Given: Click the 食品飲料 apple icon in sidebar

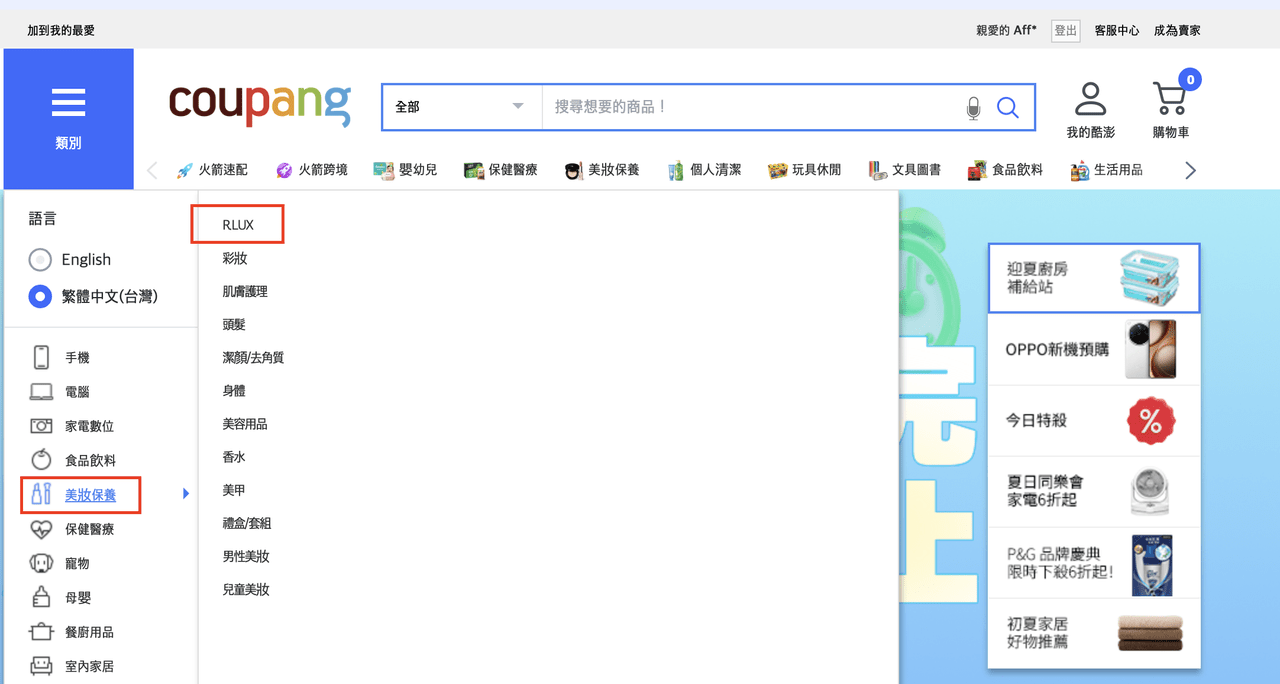Looking at the screenshot, I should 41,460.
